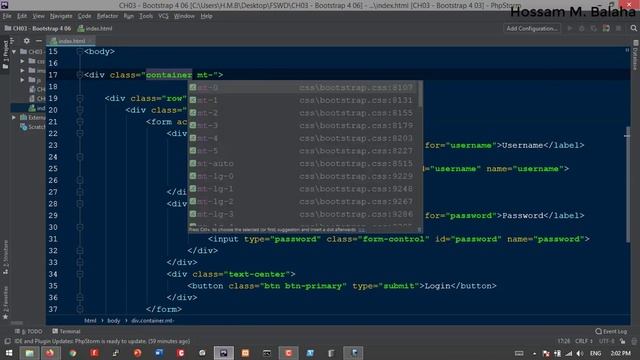Fold the row div on line 19
Screen dimensions: 640x360
[x=80, y=98]
